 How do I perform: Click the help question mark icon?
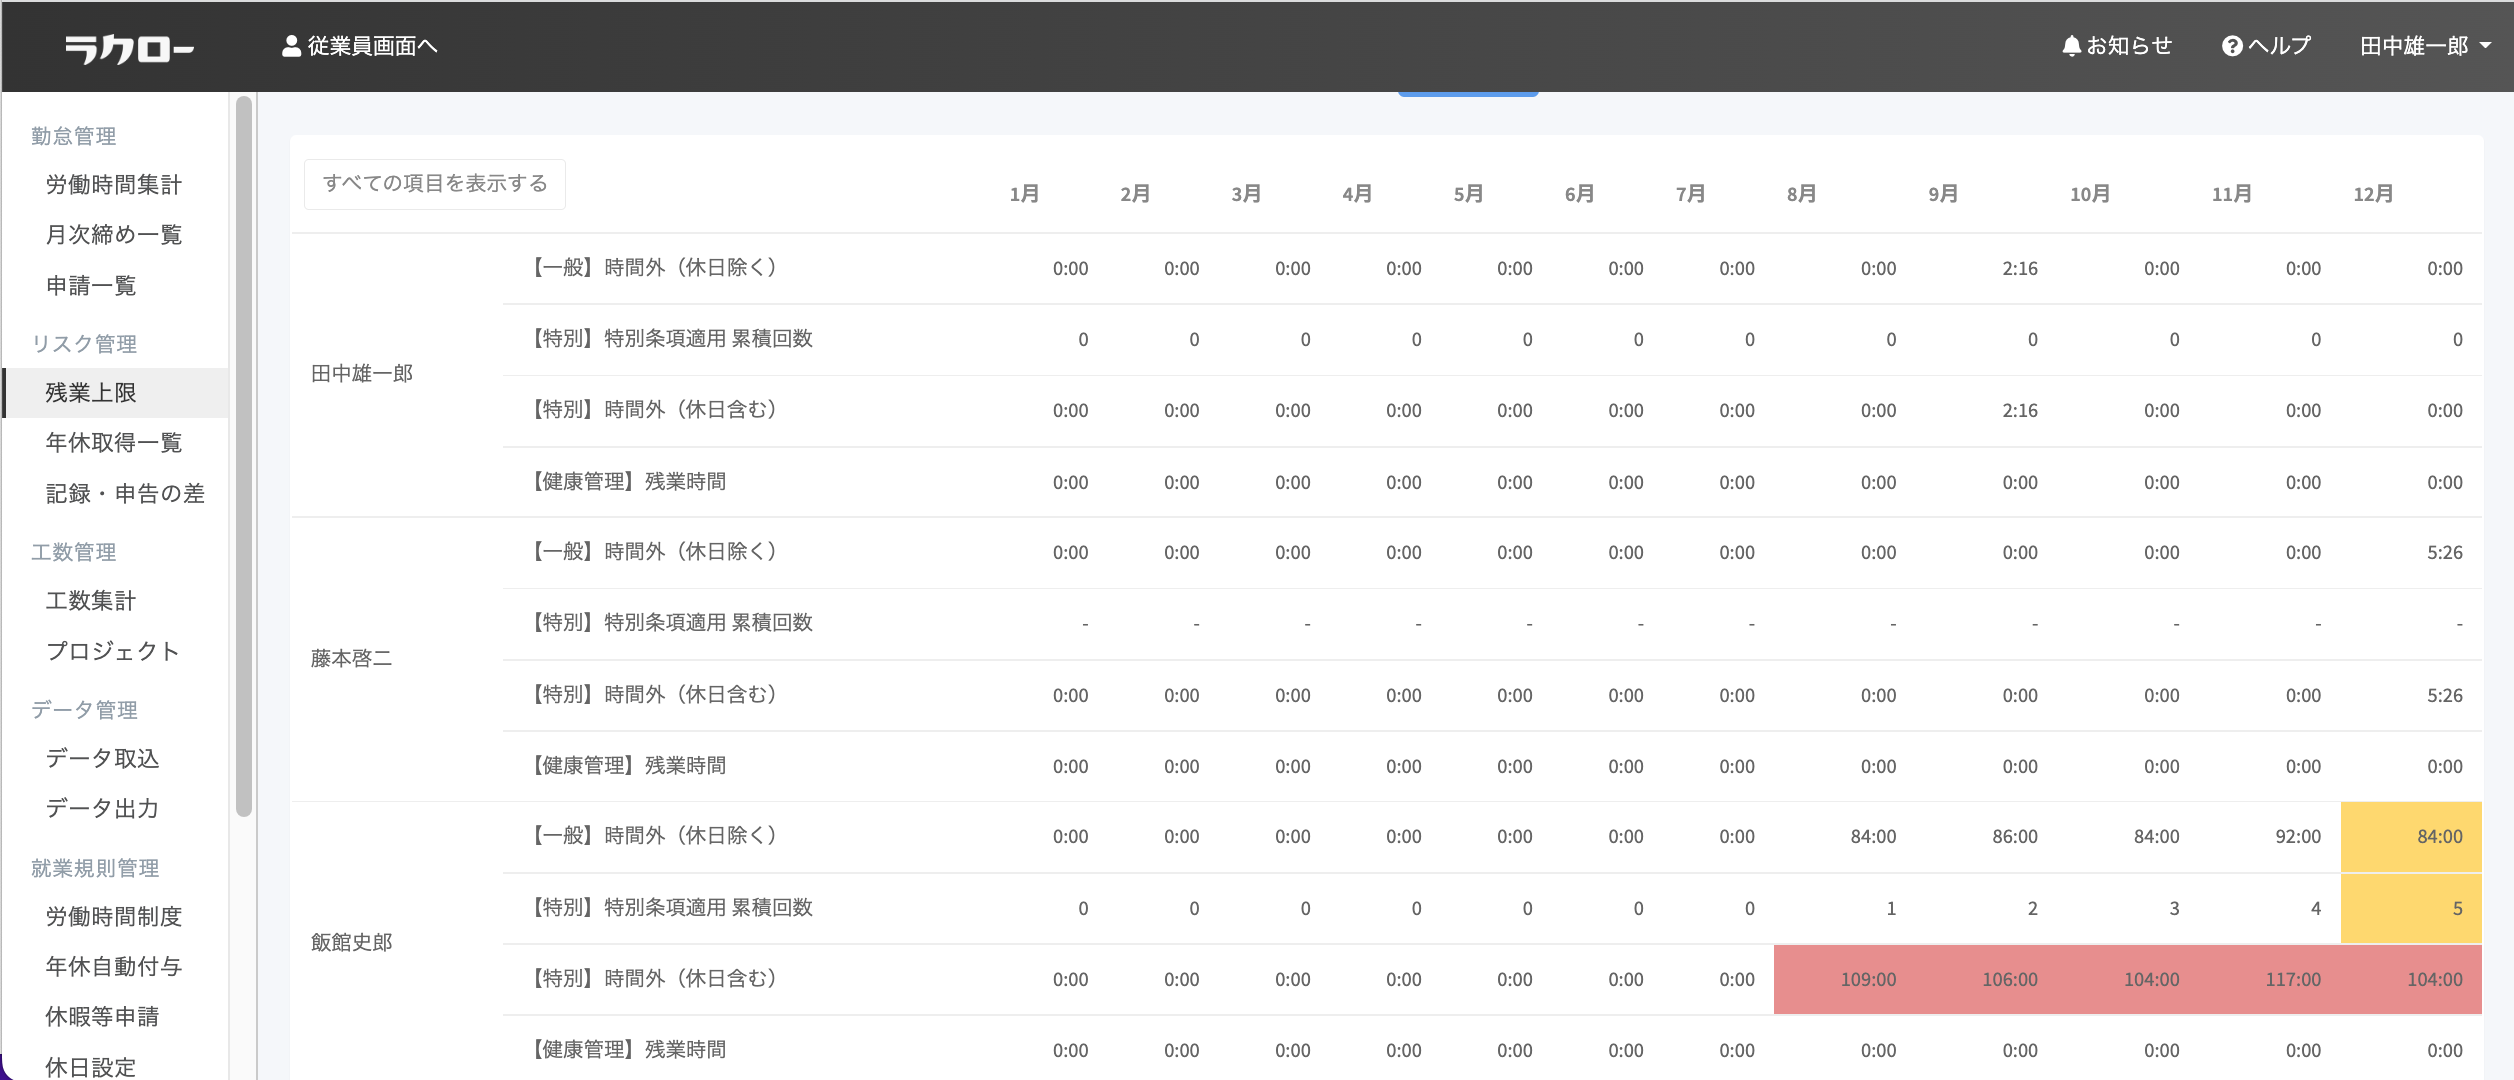[x=2232, y=46]
